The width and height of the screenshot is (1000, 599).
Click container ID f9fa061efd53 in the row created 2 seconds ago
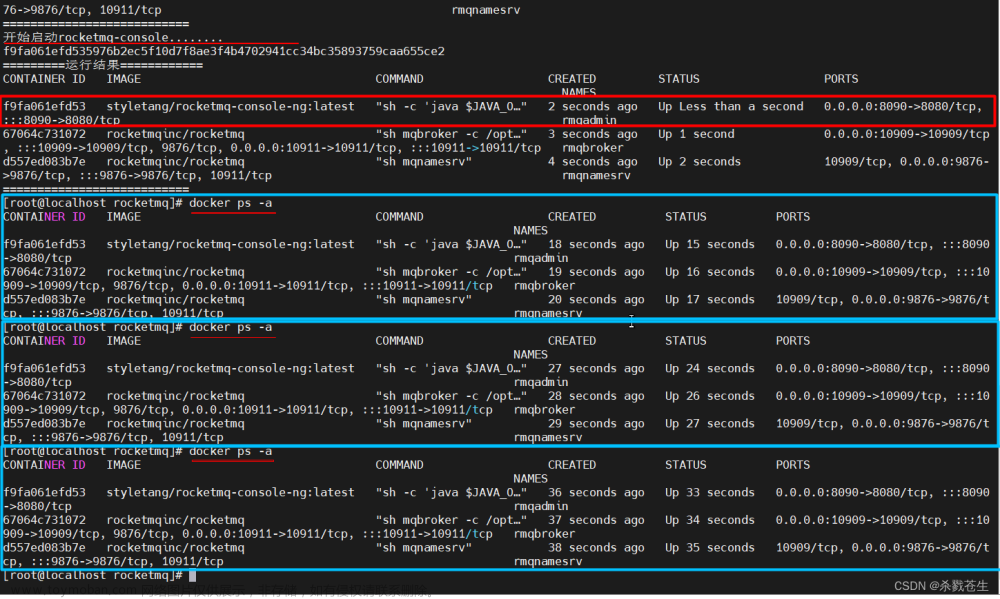click(44, 107)
